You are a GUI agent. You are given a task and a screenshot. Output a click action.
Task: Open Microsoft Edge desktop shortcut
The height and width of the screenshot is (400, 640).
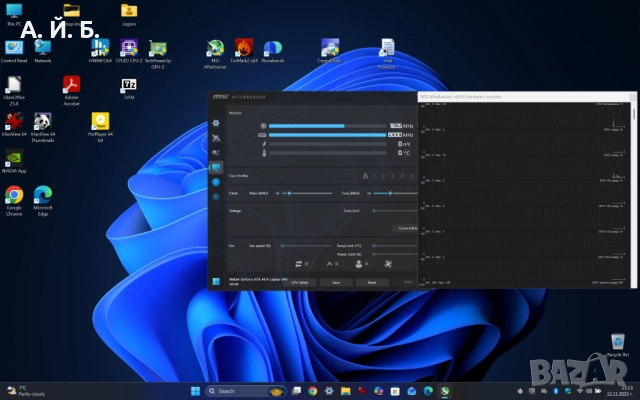tap(43, 200)
